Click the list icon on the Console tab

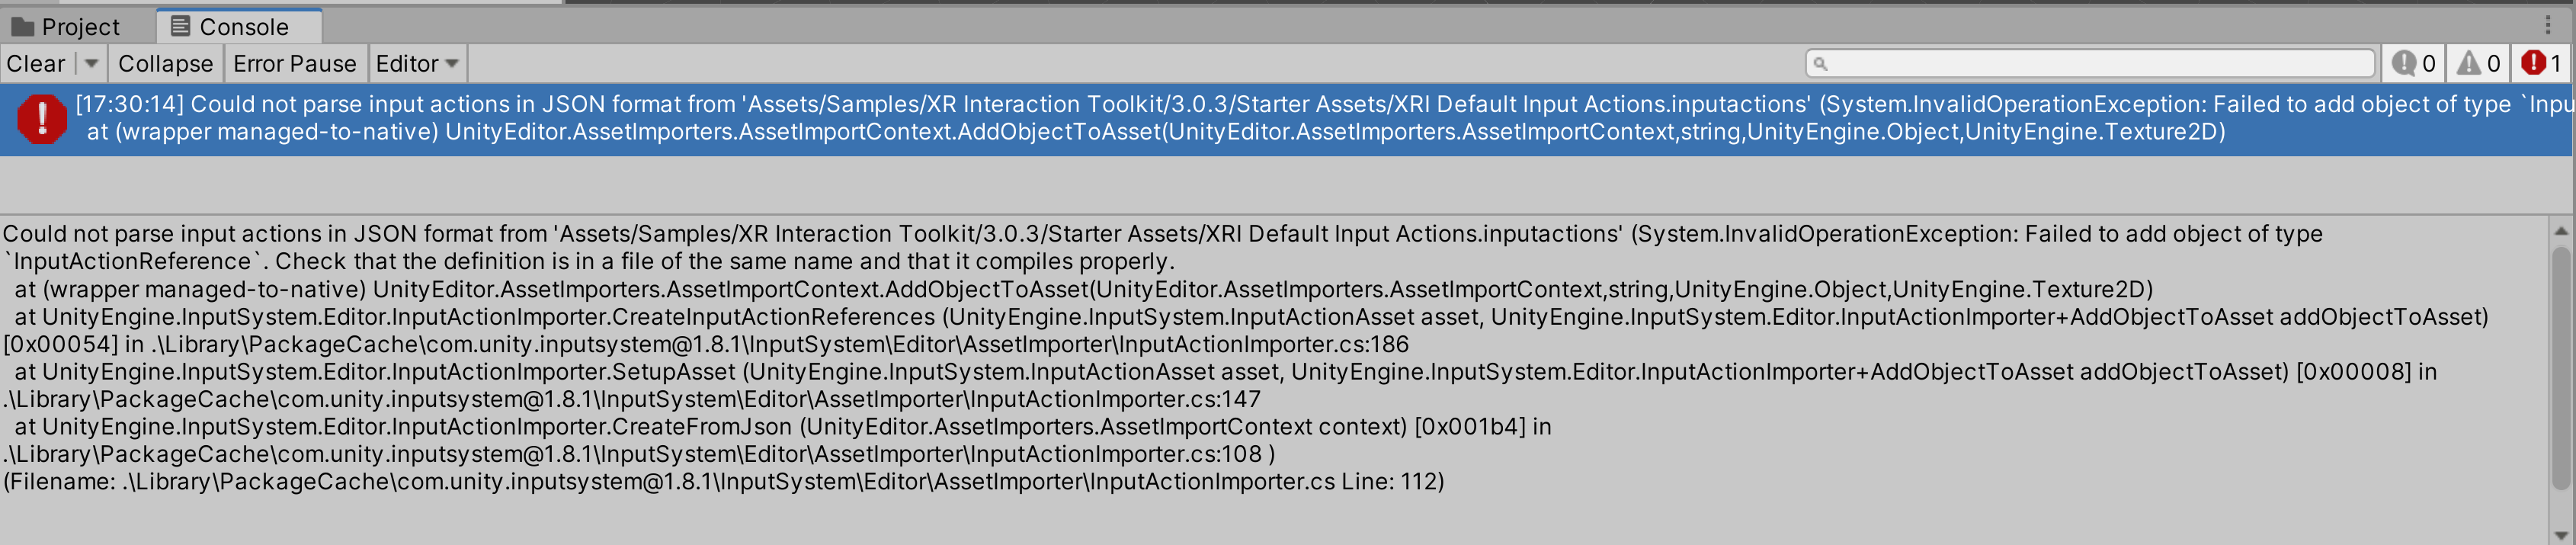tap(180, 26)
